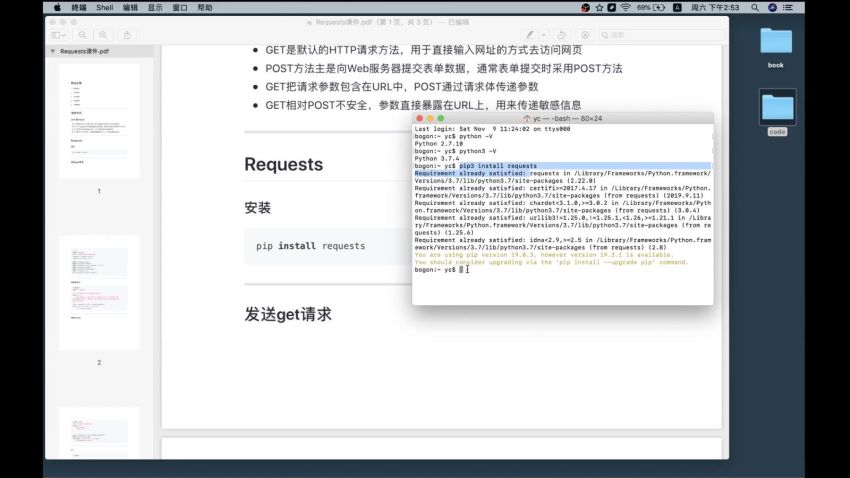The image size is (850, 478).
Task: Close the Terminal window with red button
Action: click(x=419, y=118)
